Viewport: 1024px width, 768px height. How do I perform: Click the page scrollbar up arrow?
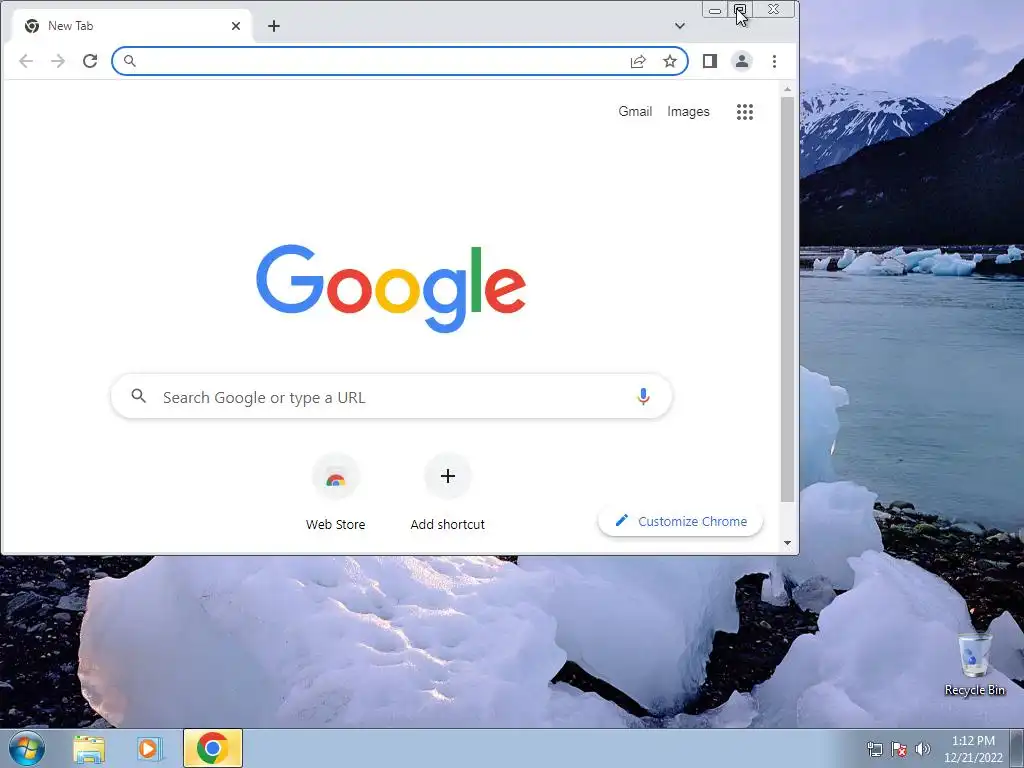click(787, 89)
